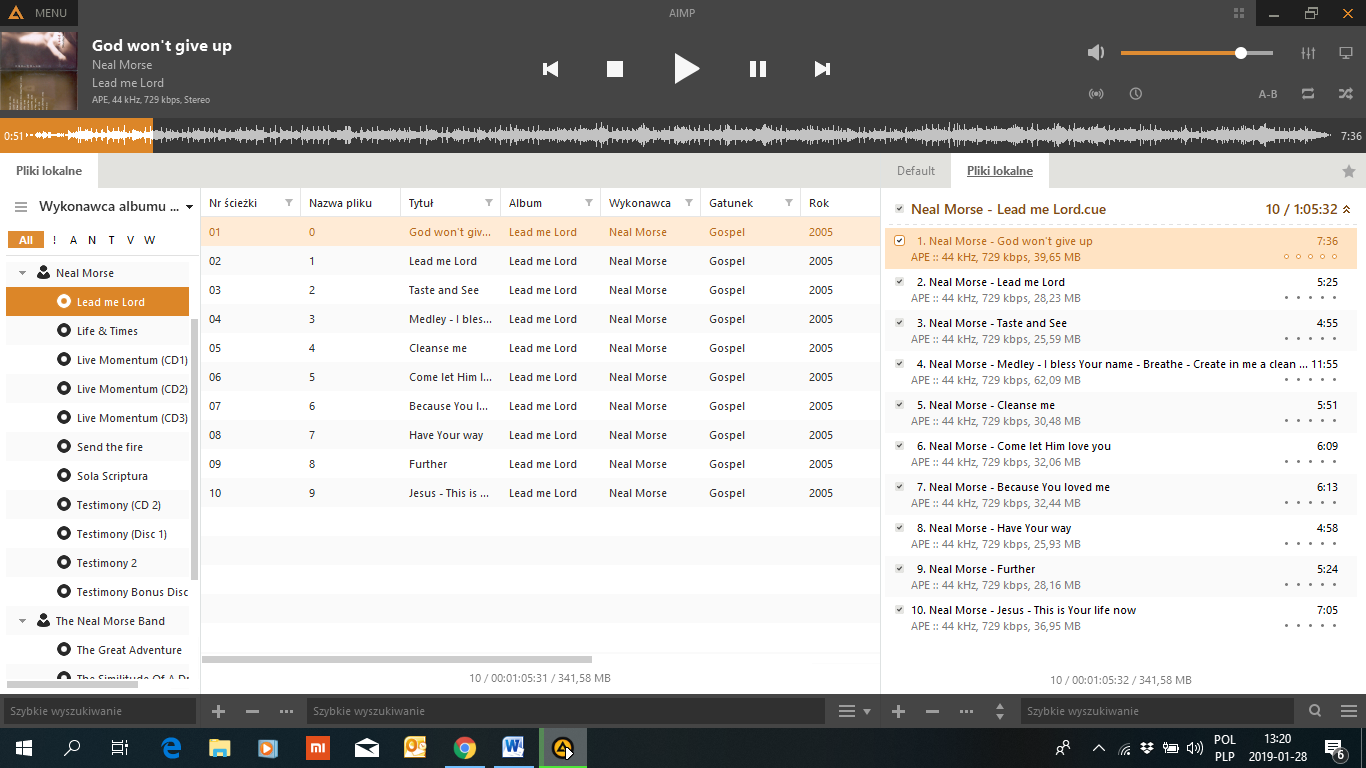Open the equalizer settings icon
This screenshot has height=768, width=1366.
pyautogui.click(x=1308, y=53)
